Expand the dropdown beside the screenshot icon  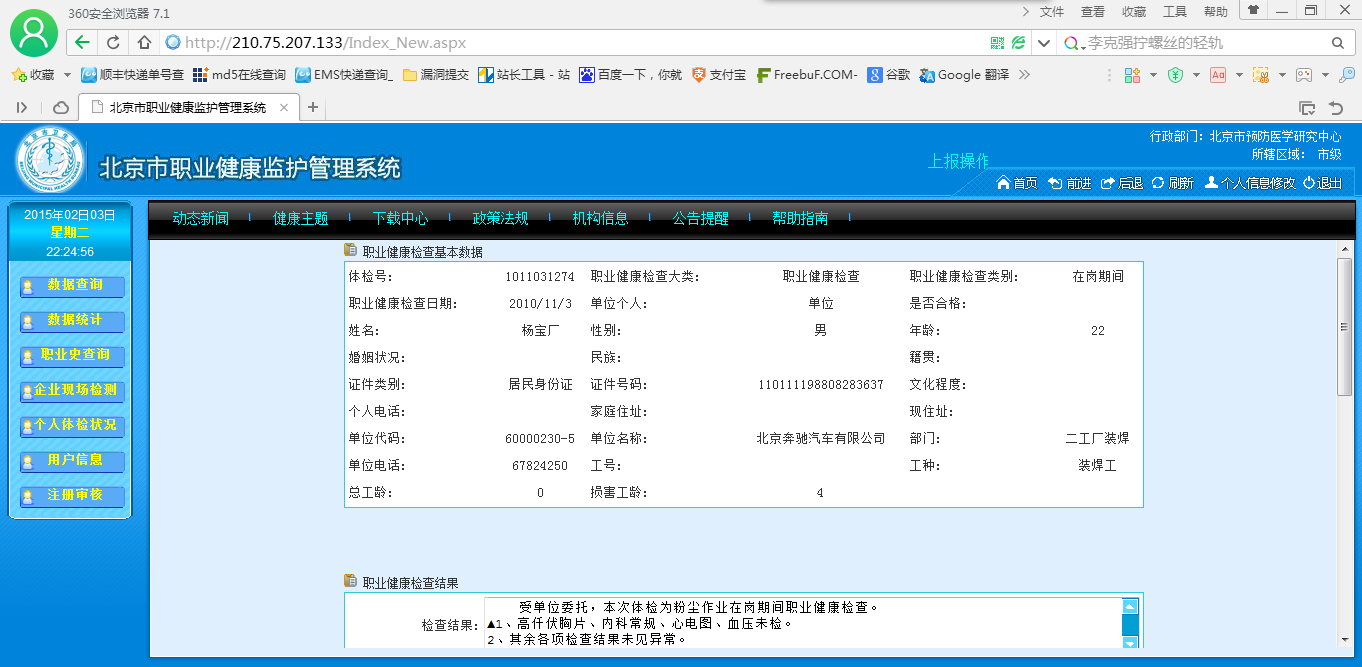tap(1282, 75)
